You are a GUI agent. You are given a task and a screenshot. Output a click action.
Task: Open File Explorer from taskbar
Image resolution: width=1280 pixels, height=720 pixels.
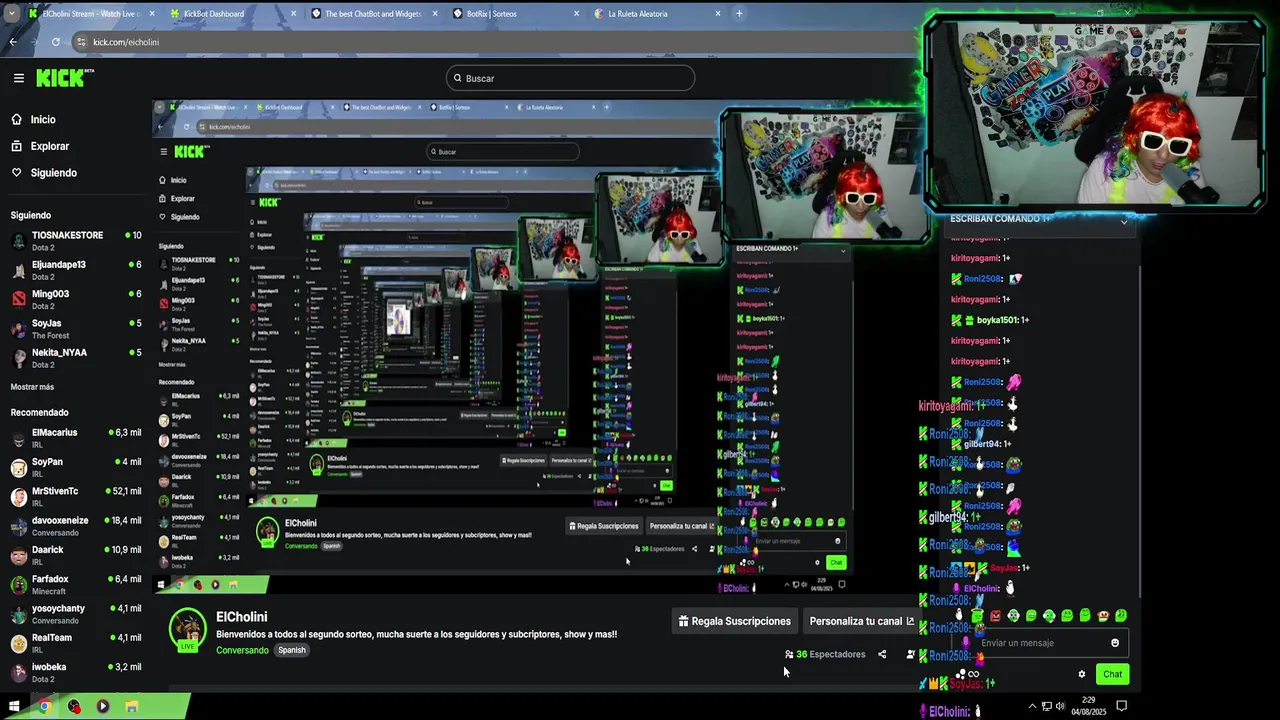[x=131, y=706]
